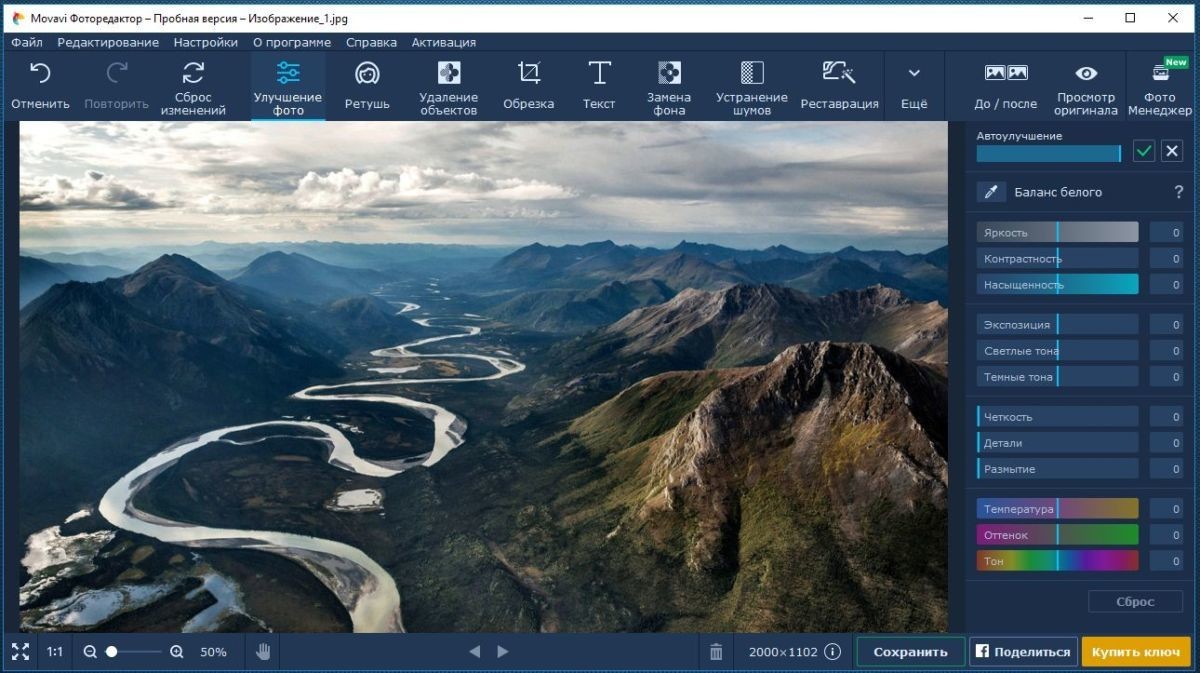
Task: Select the Ретушь retouch tool
Action: [367, 86]
